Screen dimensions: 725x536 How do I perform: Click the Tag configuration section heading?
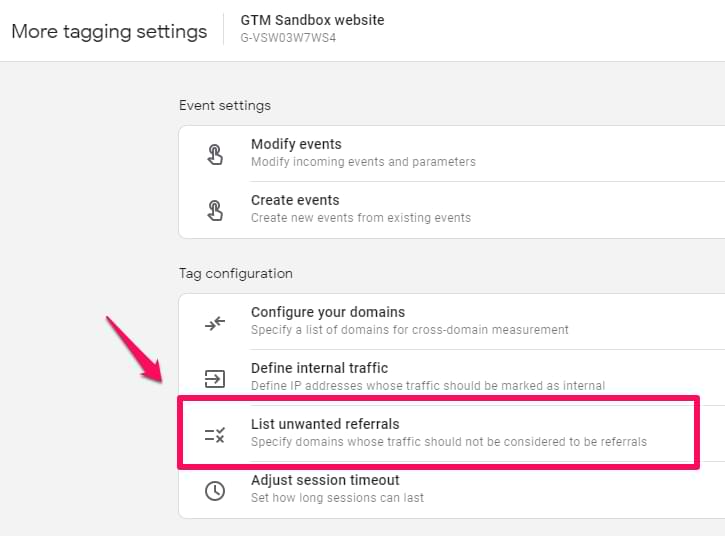pos(236,273)
